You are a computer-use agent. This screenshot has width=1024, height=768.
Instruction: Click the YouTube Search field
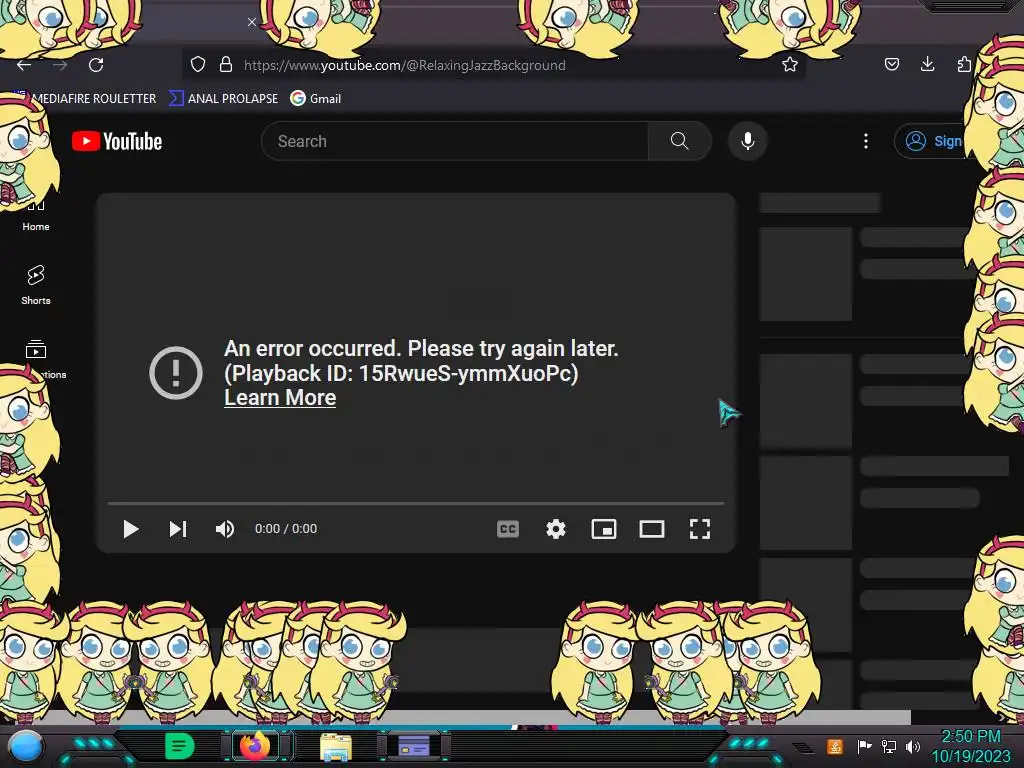pos(455,141)
